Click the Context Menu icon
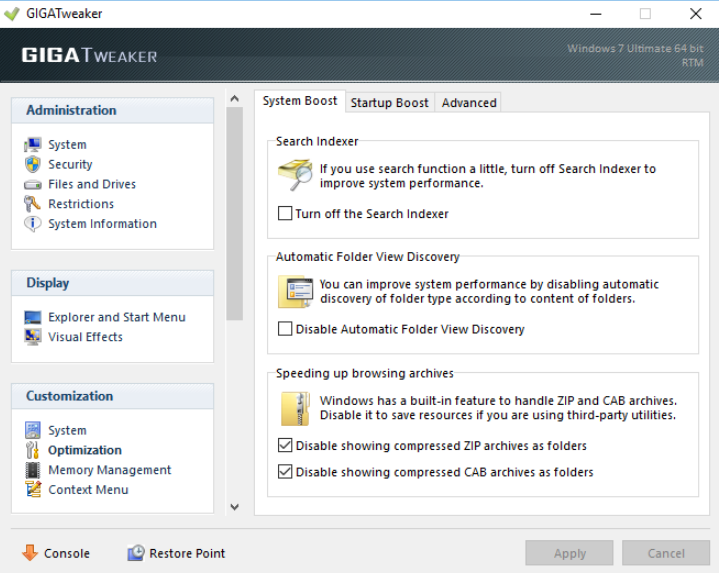 (33, 490)
